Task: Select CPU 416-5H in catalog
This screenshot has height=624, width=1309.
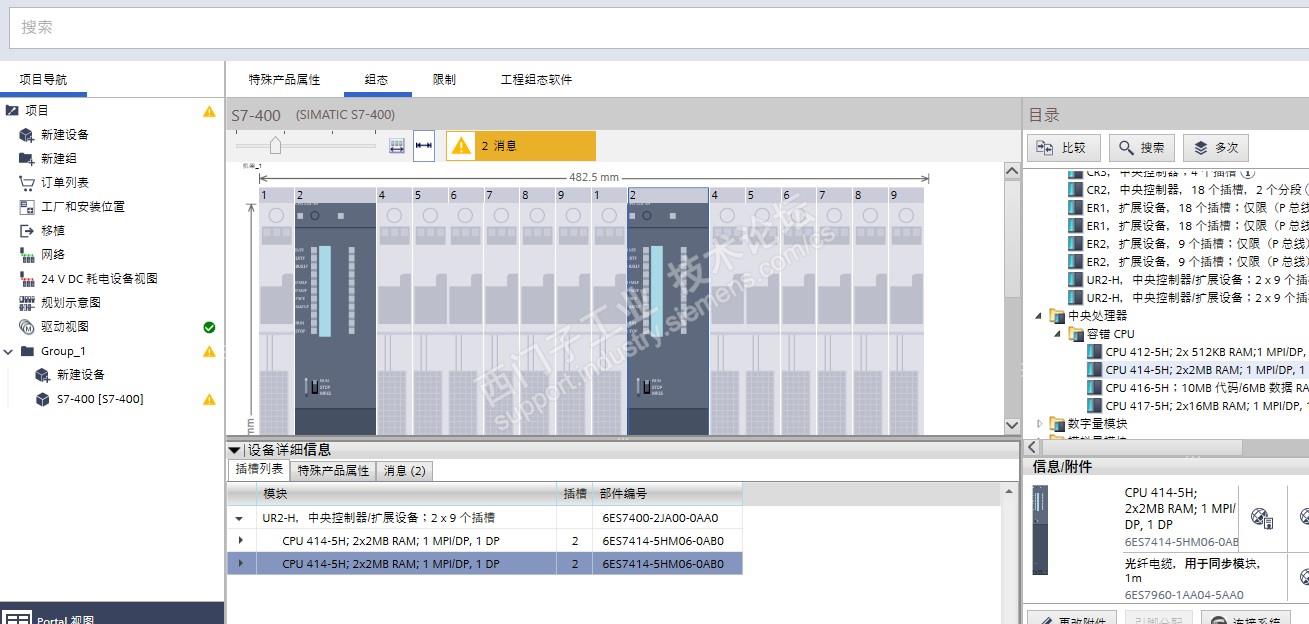Action: coord(1196,388)
